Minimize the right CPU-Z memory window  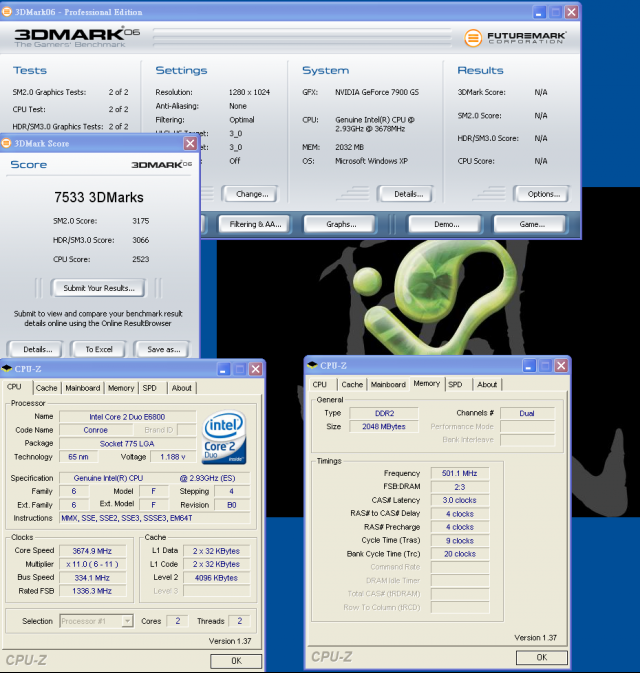pyautogui.click(x=529, y=366)
